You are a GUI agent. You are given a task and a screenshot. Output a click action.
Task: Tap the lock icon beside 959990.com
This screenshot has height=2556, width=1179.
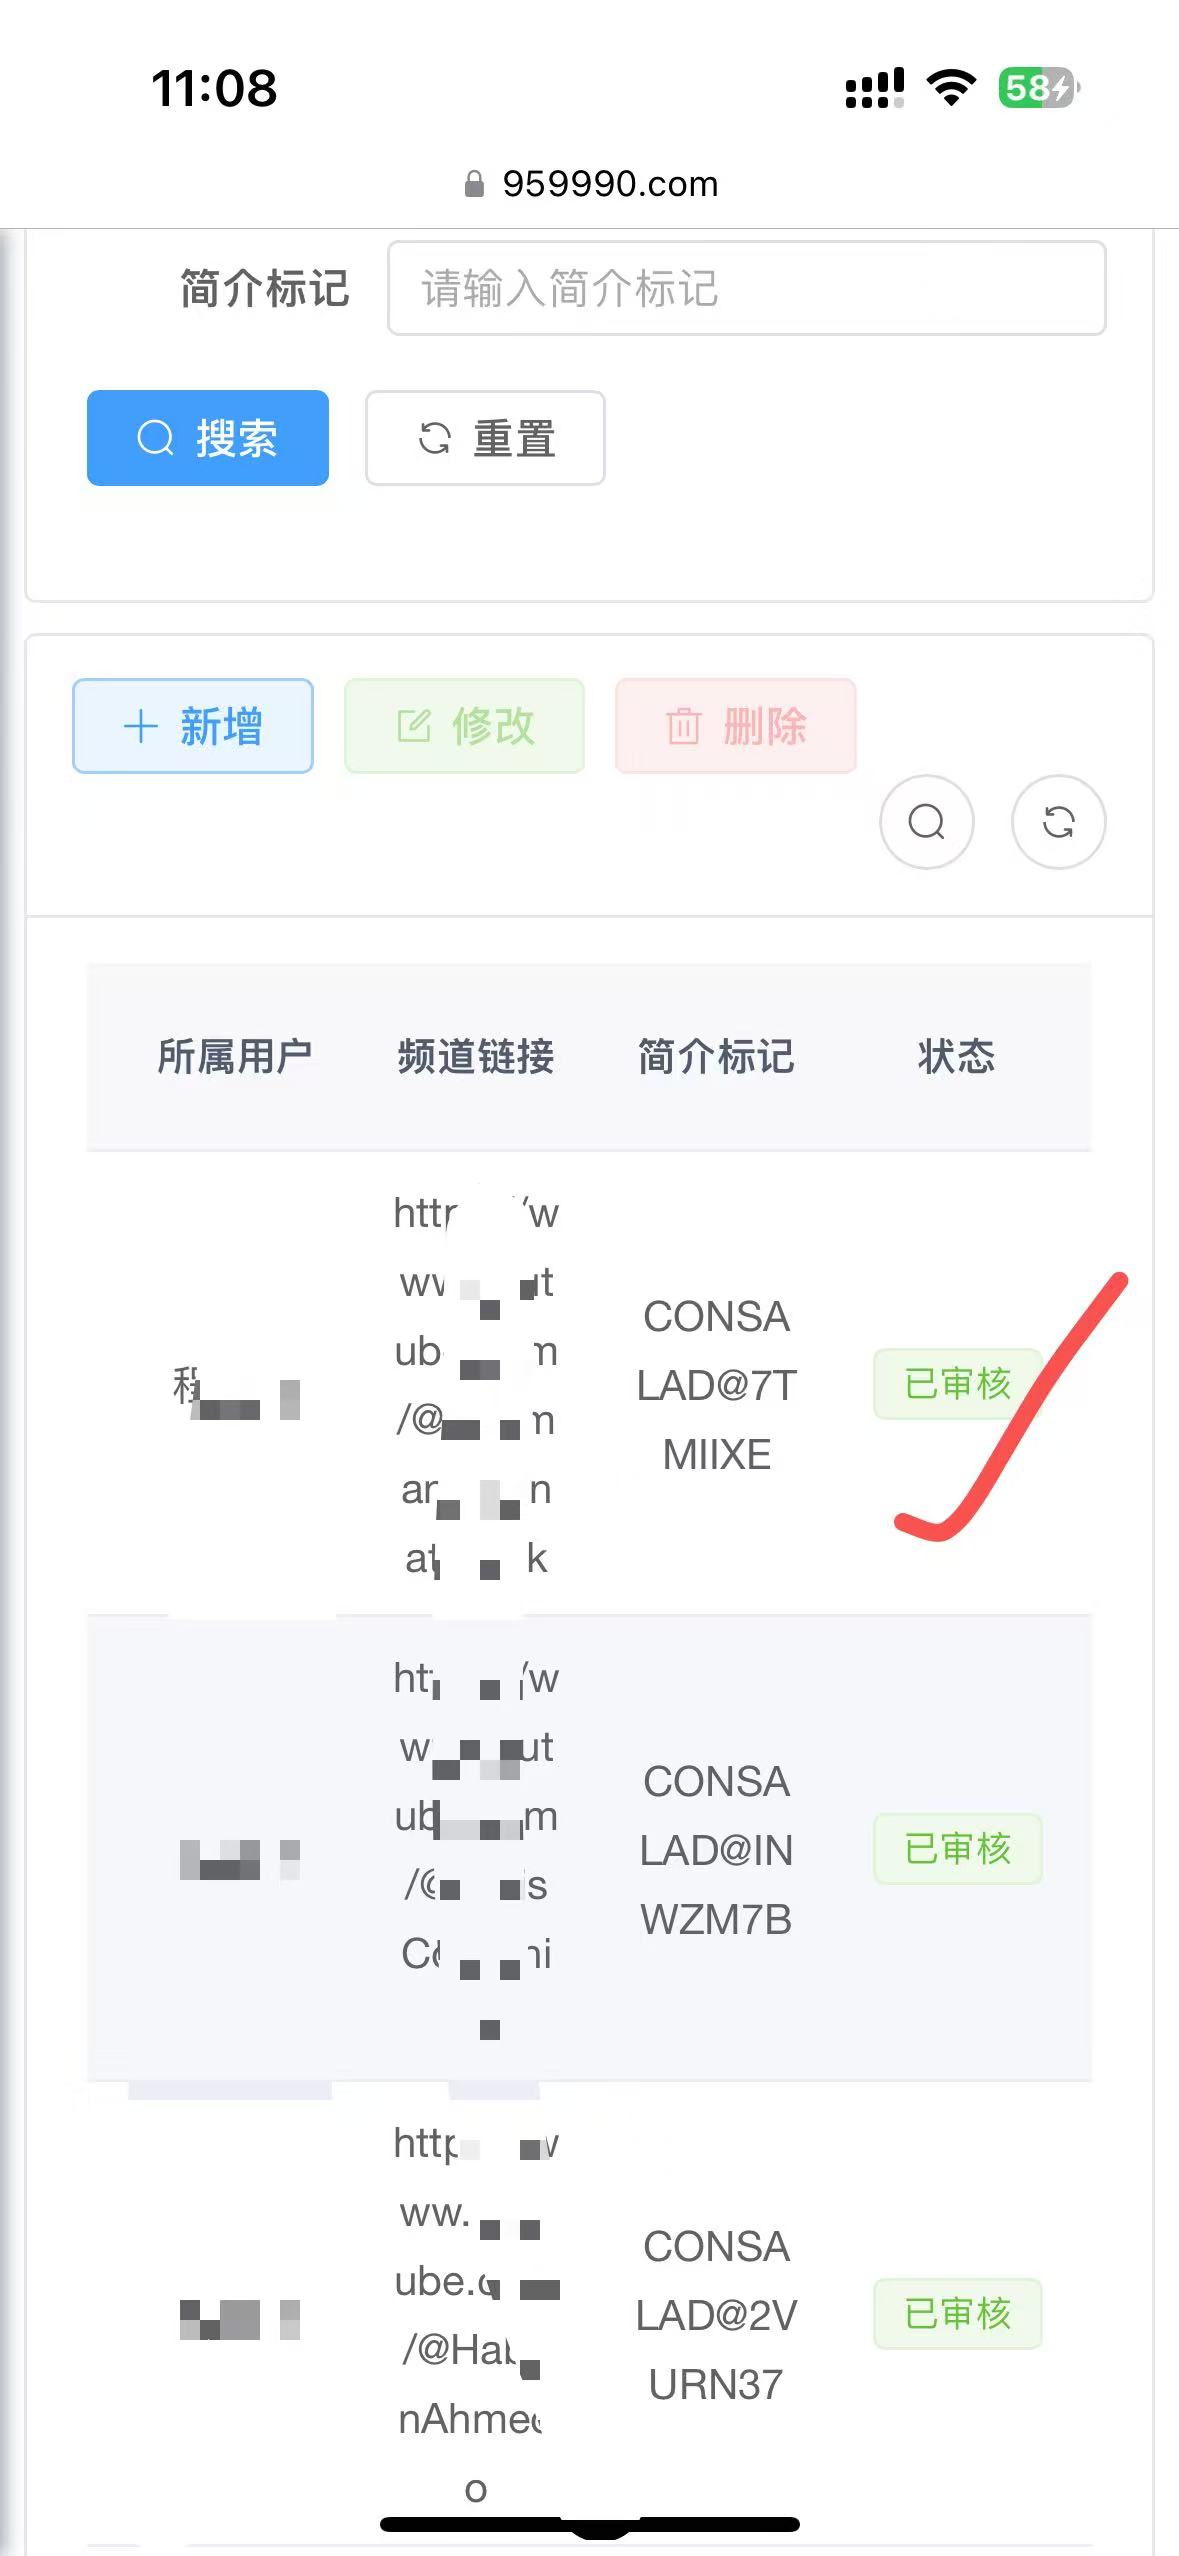pos(475,184)
